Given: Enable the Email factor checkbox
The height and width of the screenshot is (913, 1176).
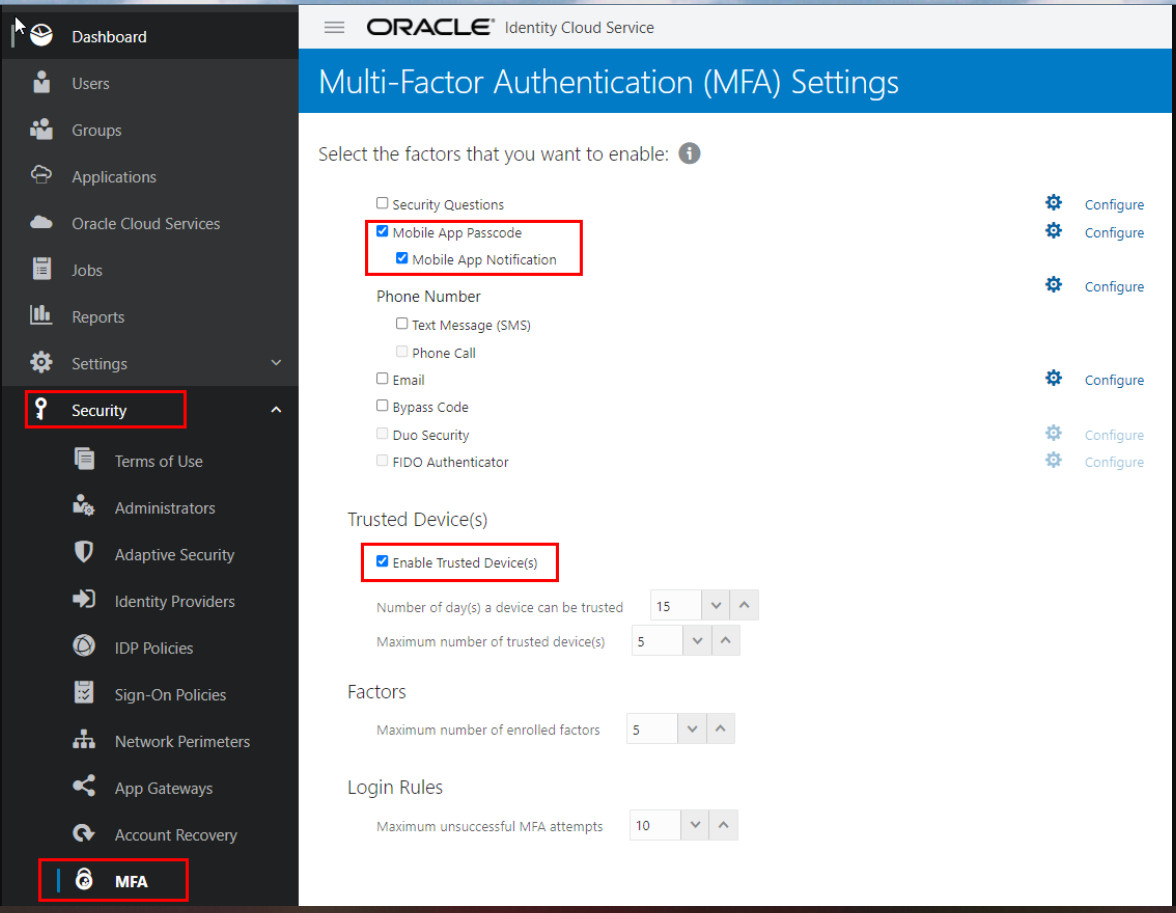Looking at the screenshot, I should 382,378.
